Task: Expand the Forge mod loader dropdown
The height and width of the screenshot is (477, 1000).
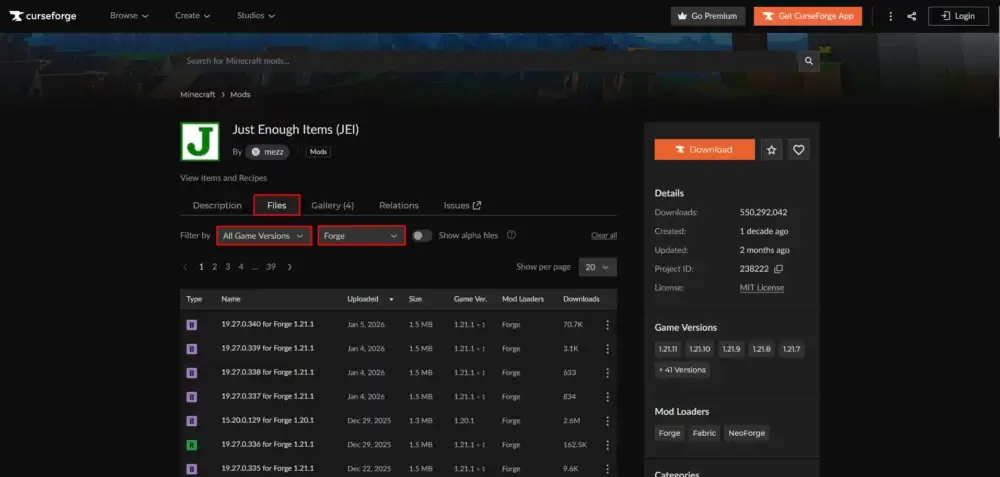Action: [361, 236]
